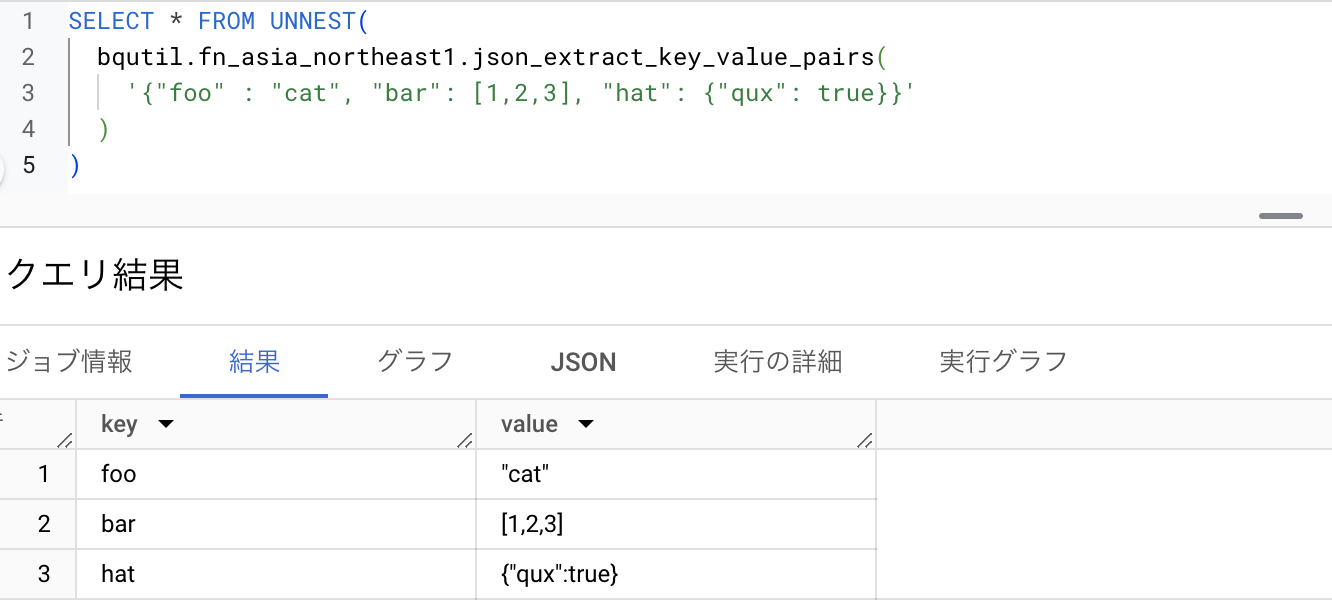
Task: Click the editor panel drag handle bar
Action: (x=1280, y=216)
